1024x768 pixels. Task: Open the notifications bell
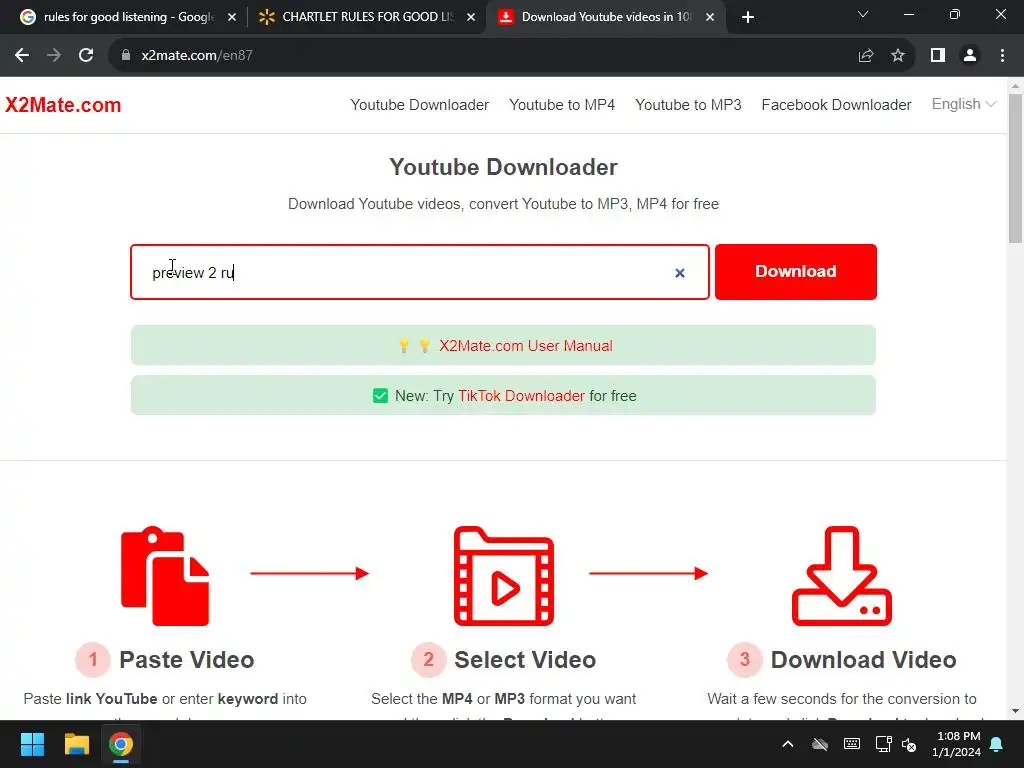click(x=997, y=744)
